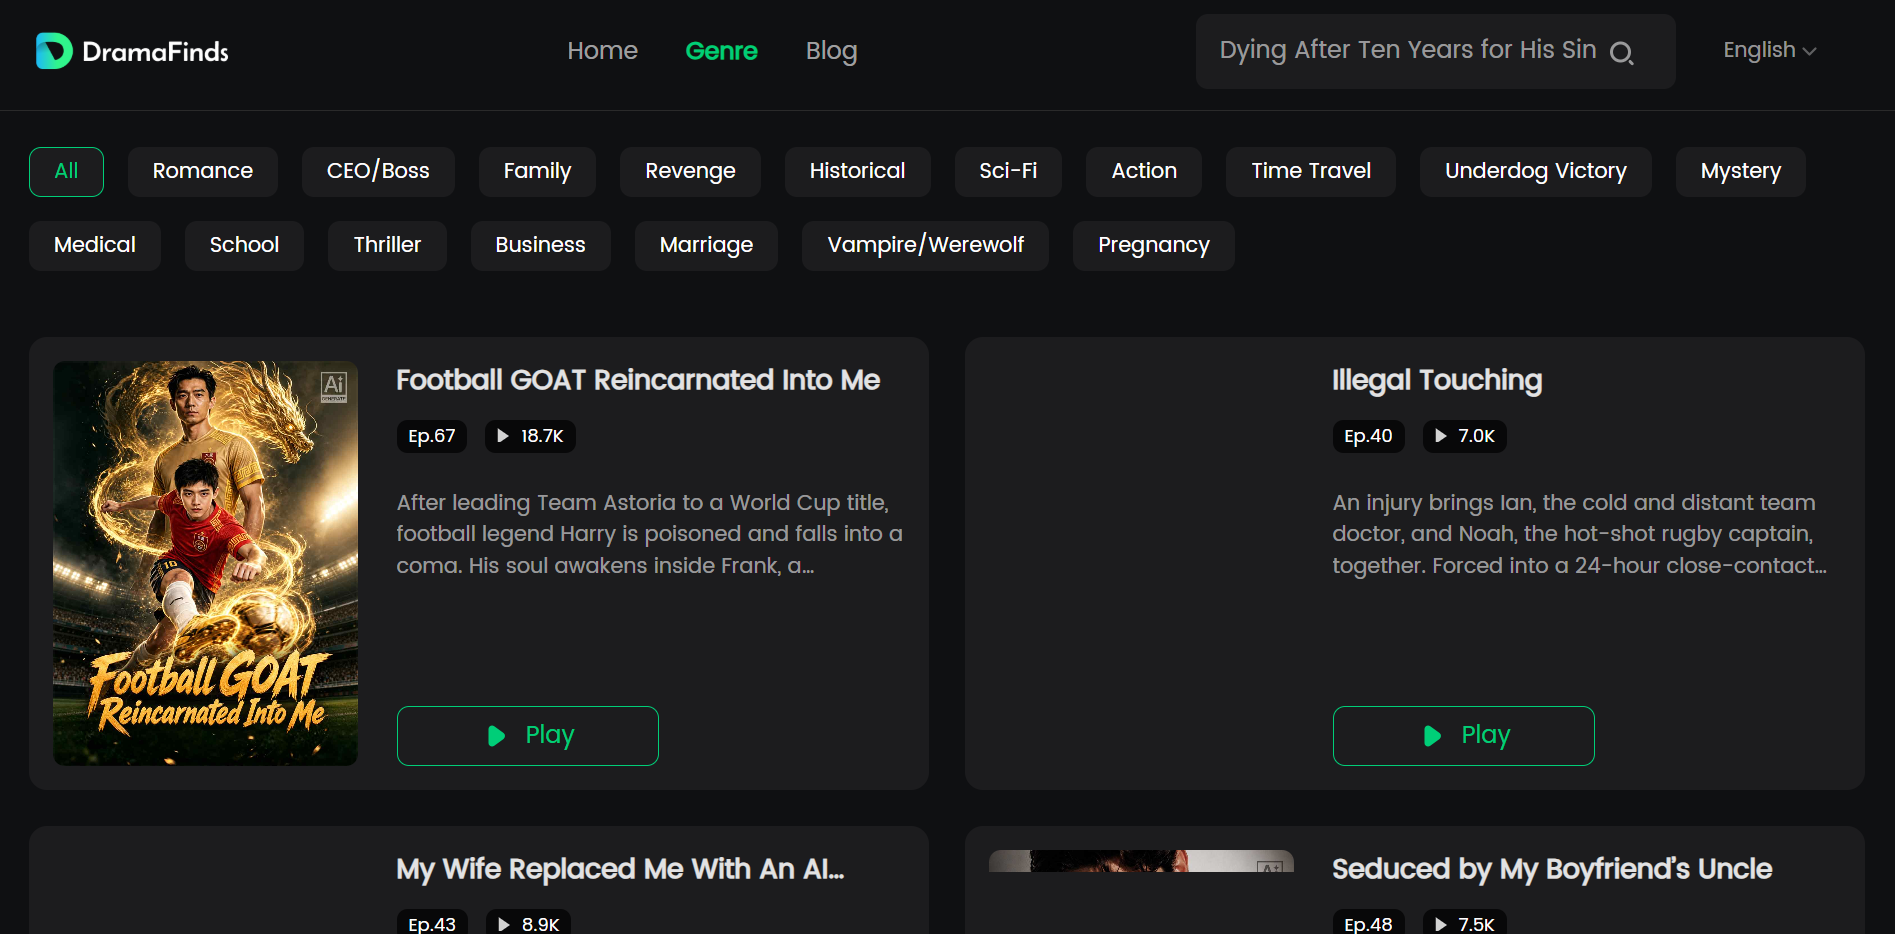The image size is (1895, 934).
Task: Click the AI badge on Football GOAT poster
Action: click(x=334, y=386)
